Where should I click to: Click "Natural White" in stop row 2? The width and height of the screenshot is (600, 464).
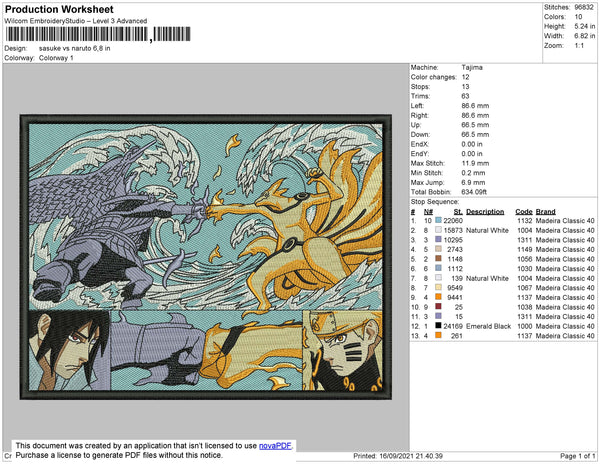pyautogui.click(x=487, y=230)
